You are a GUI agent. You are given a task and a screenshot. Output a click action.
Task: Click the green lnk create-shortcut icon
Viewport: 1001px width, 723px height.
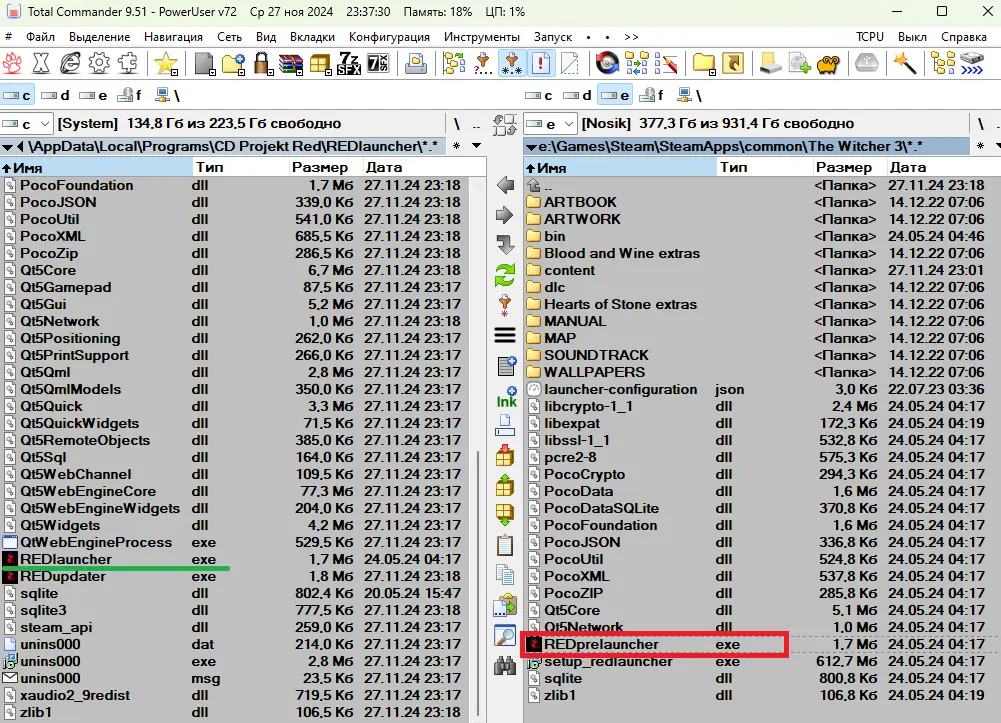coord(506,396)
